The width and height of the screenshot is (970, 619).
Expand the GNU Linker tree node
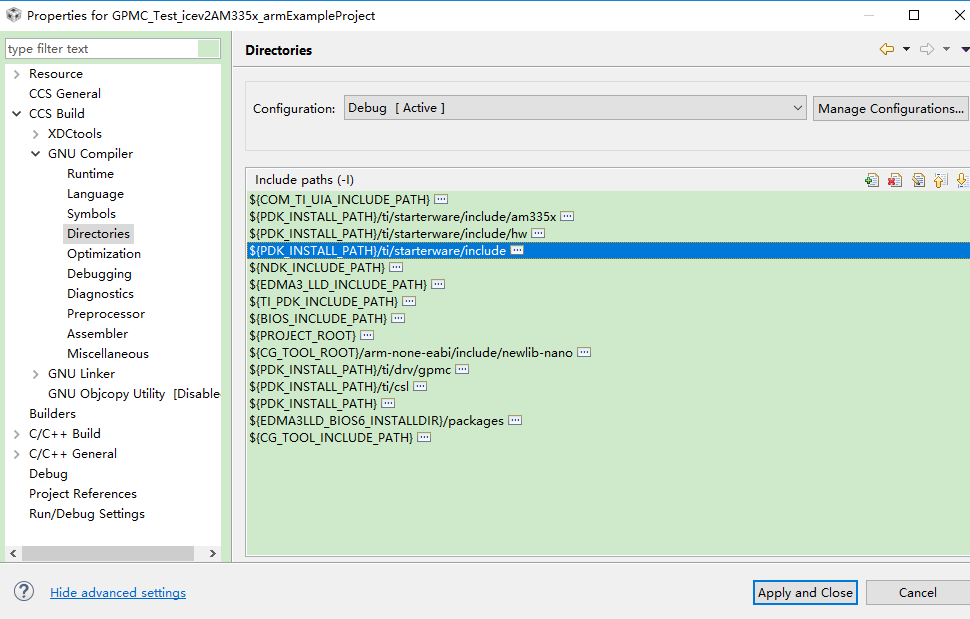point(36,374)
